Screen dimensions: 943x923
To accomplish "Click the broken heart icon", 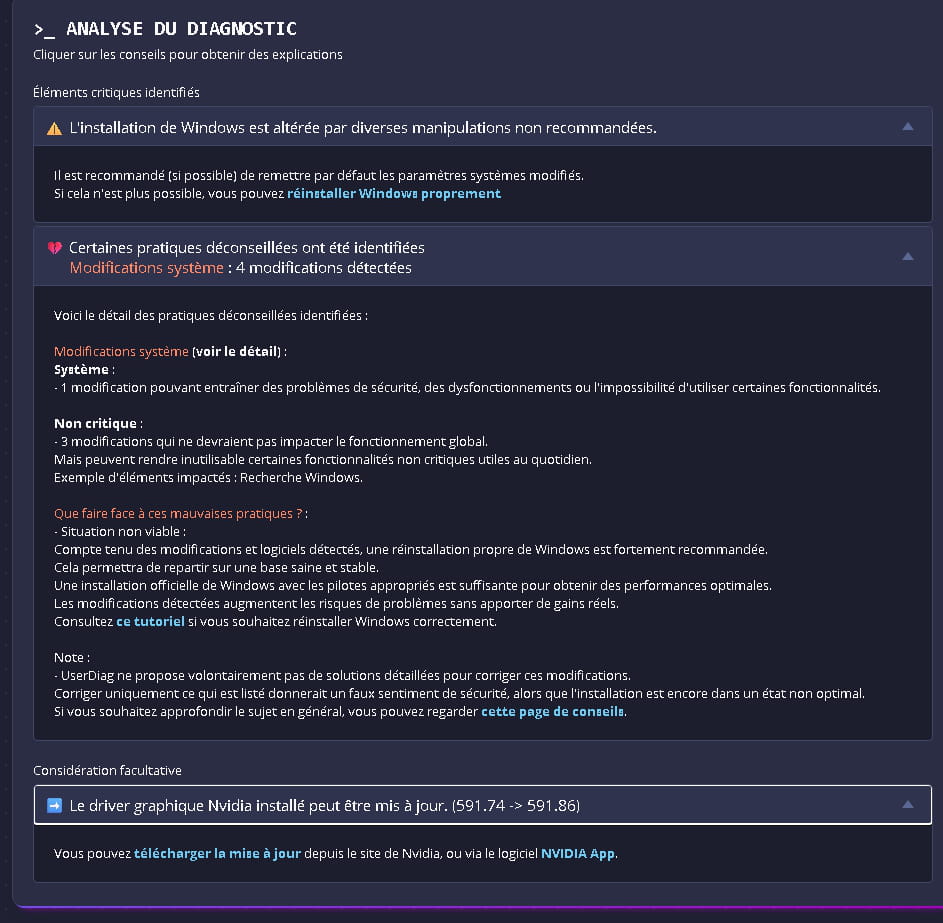I will coord(54,248).
